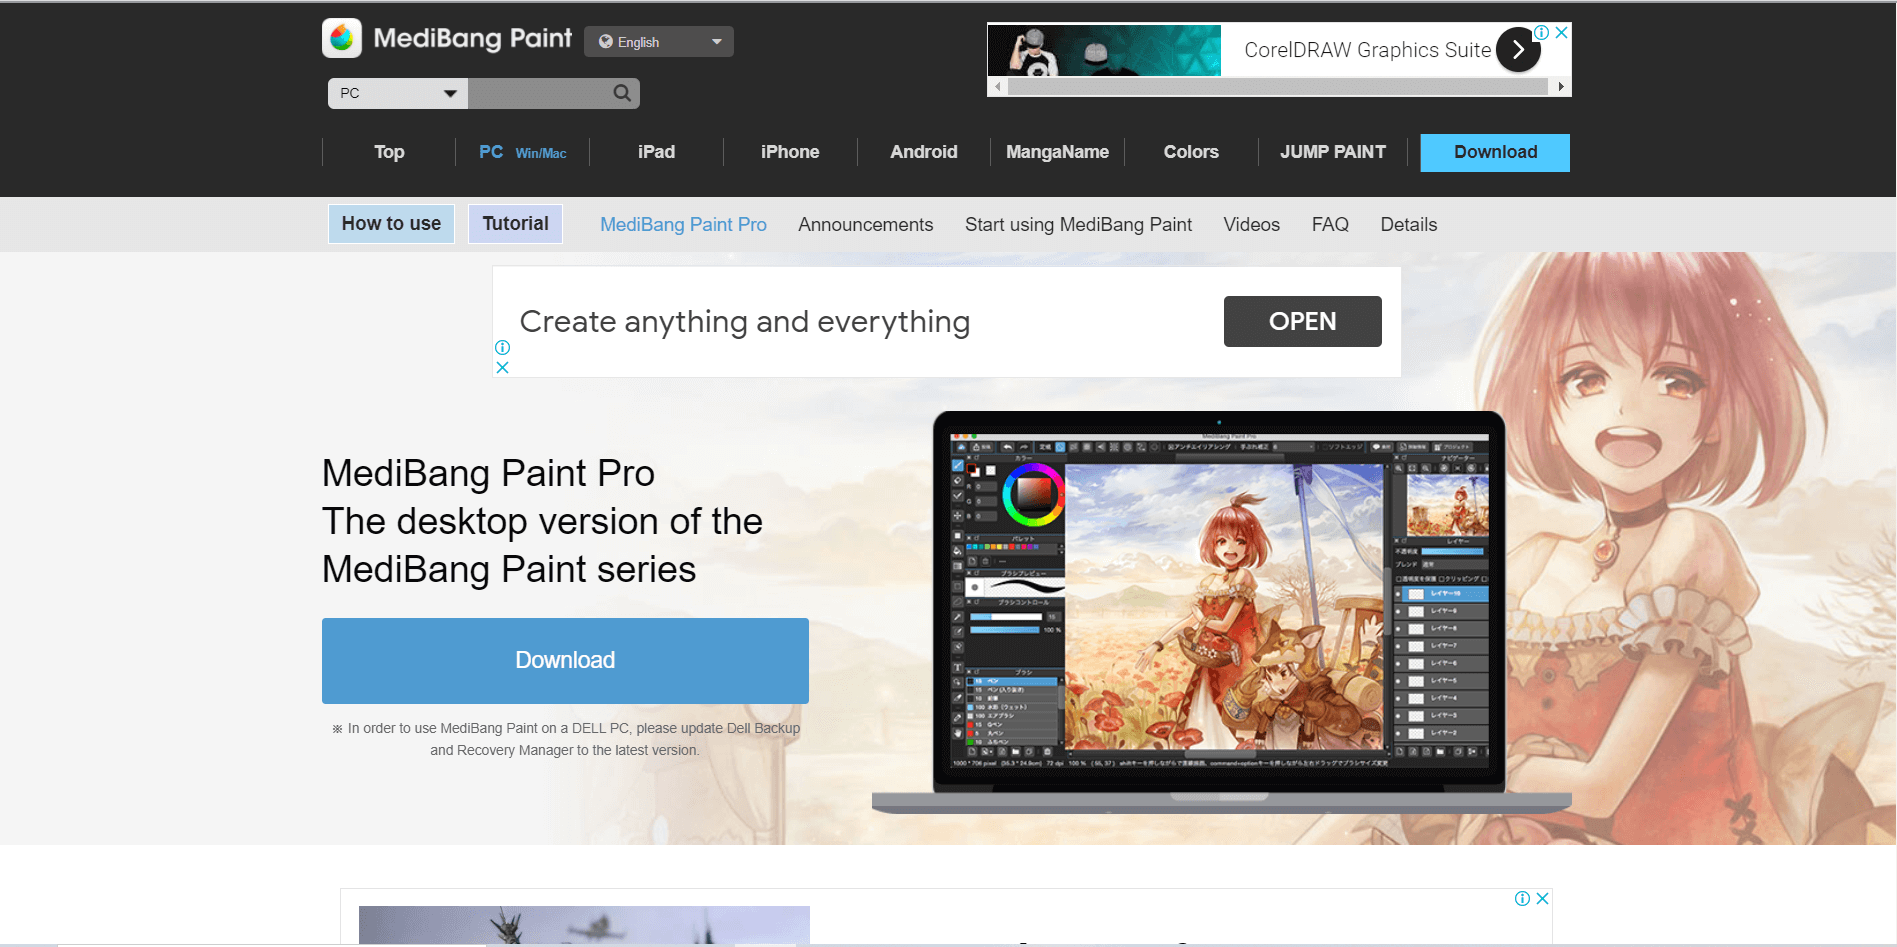Open the Details link
This screenshot has height=947, width=1897.
point(1408,225)
